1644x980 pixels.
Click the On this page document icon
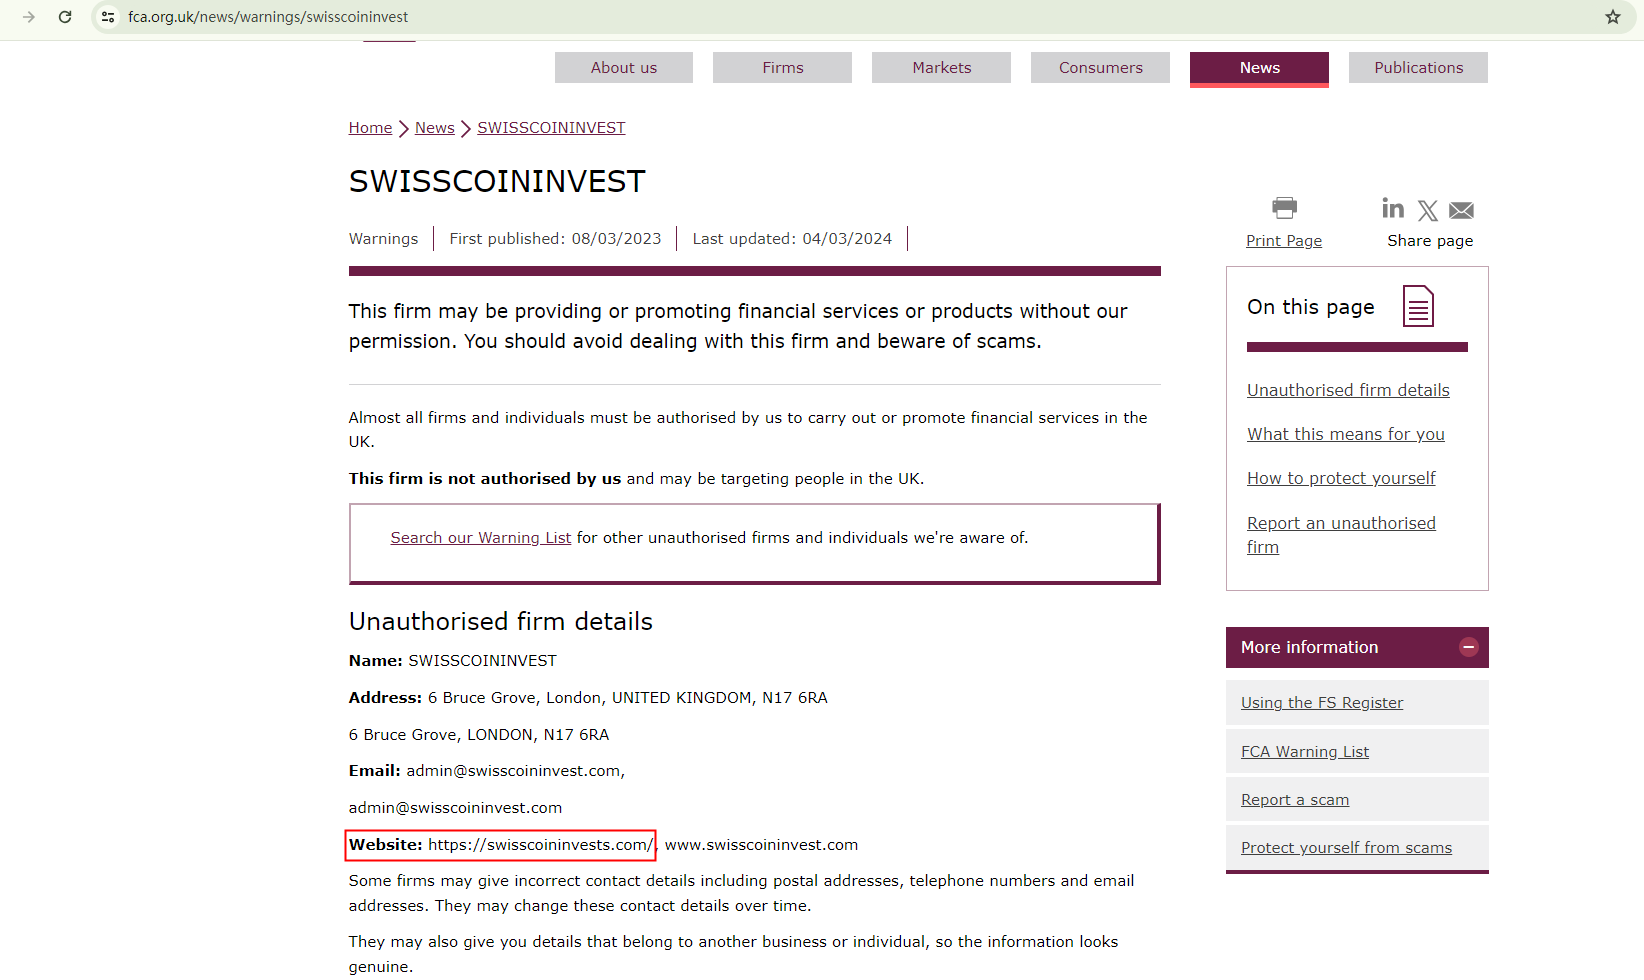coord(1418,306)
